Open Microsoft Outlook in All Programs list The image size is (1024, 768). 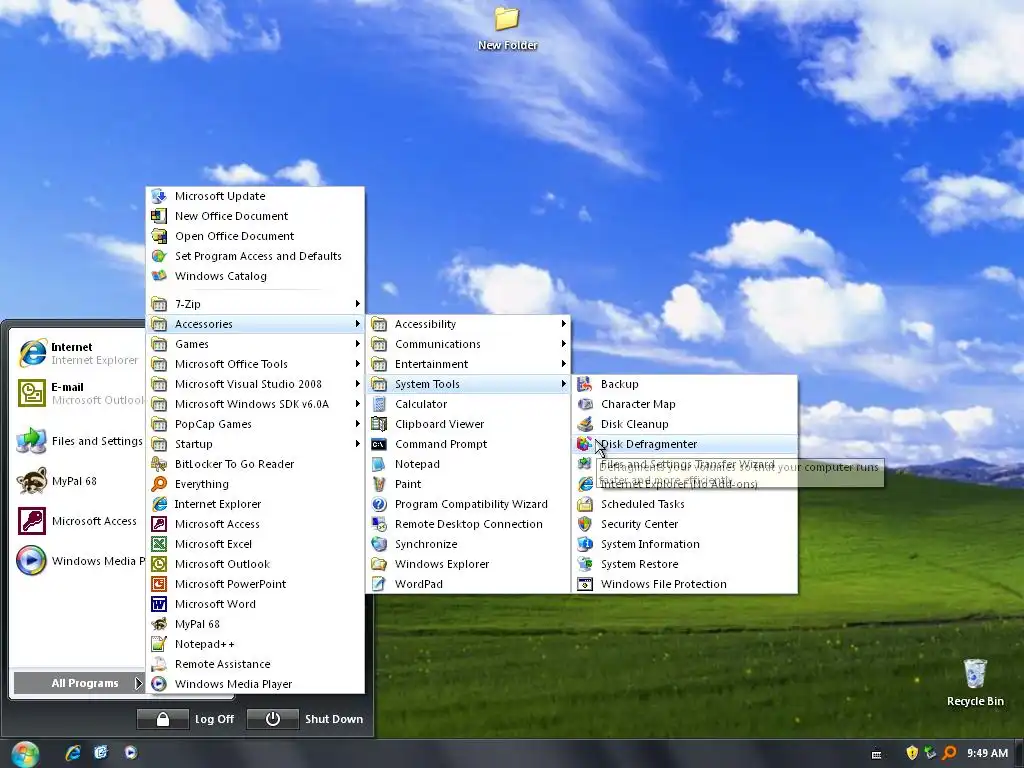coord(255,564)
